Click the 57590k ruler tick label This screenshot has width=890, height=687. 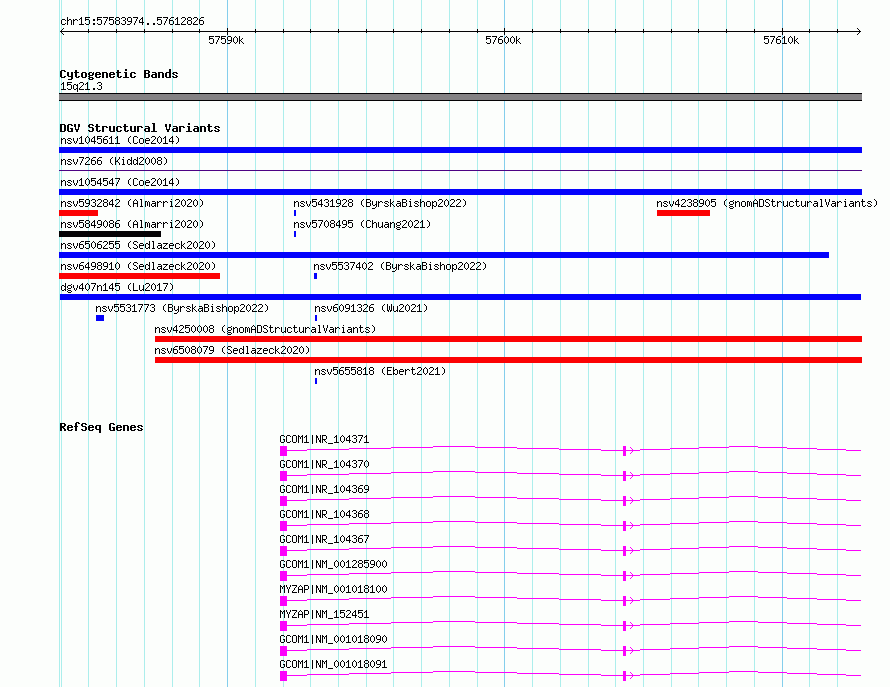[x=226, y=40]
